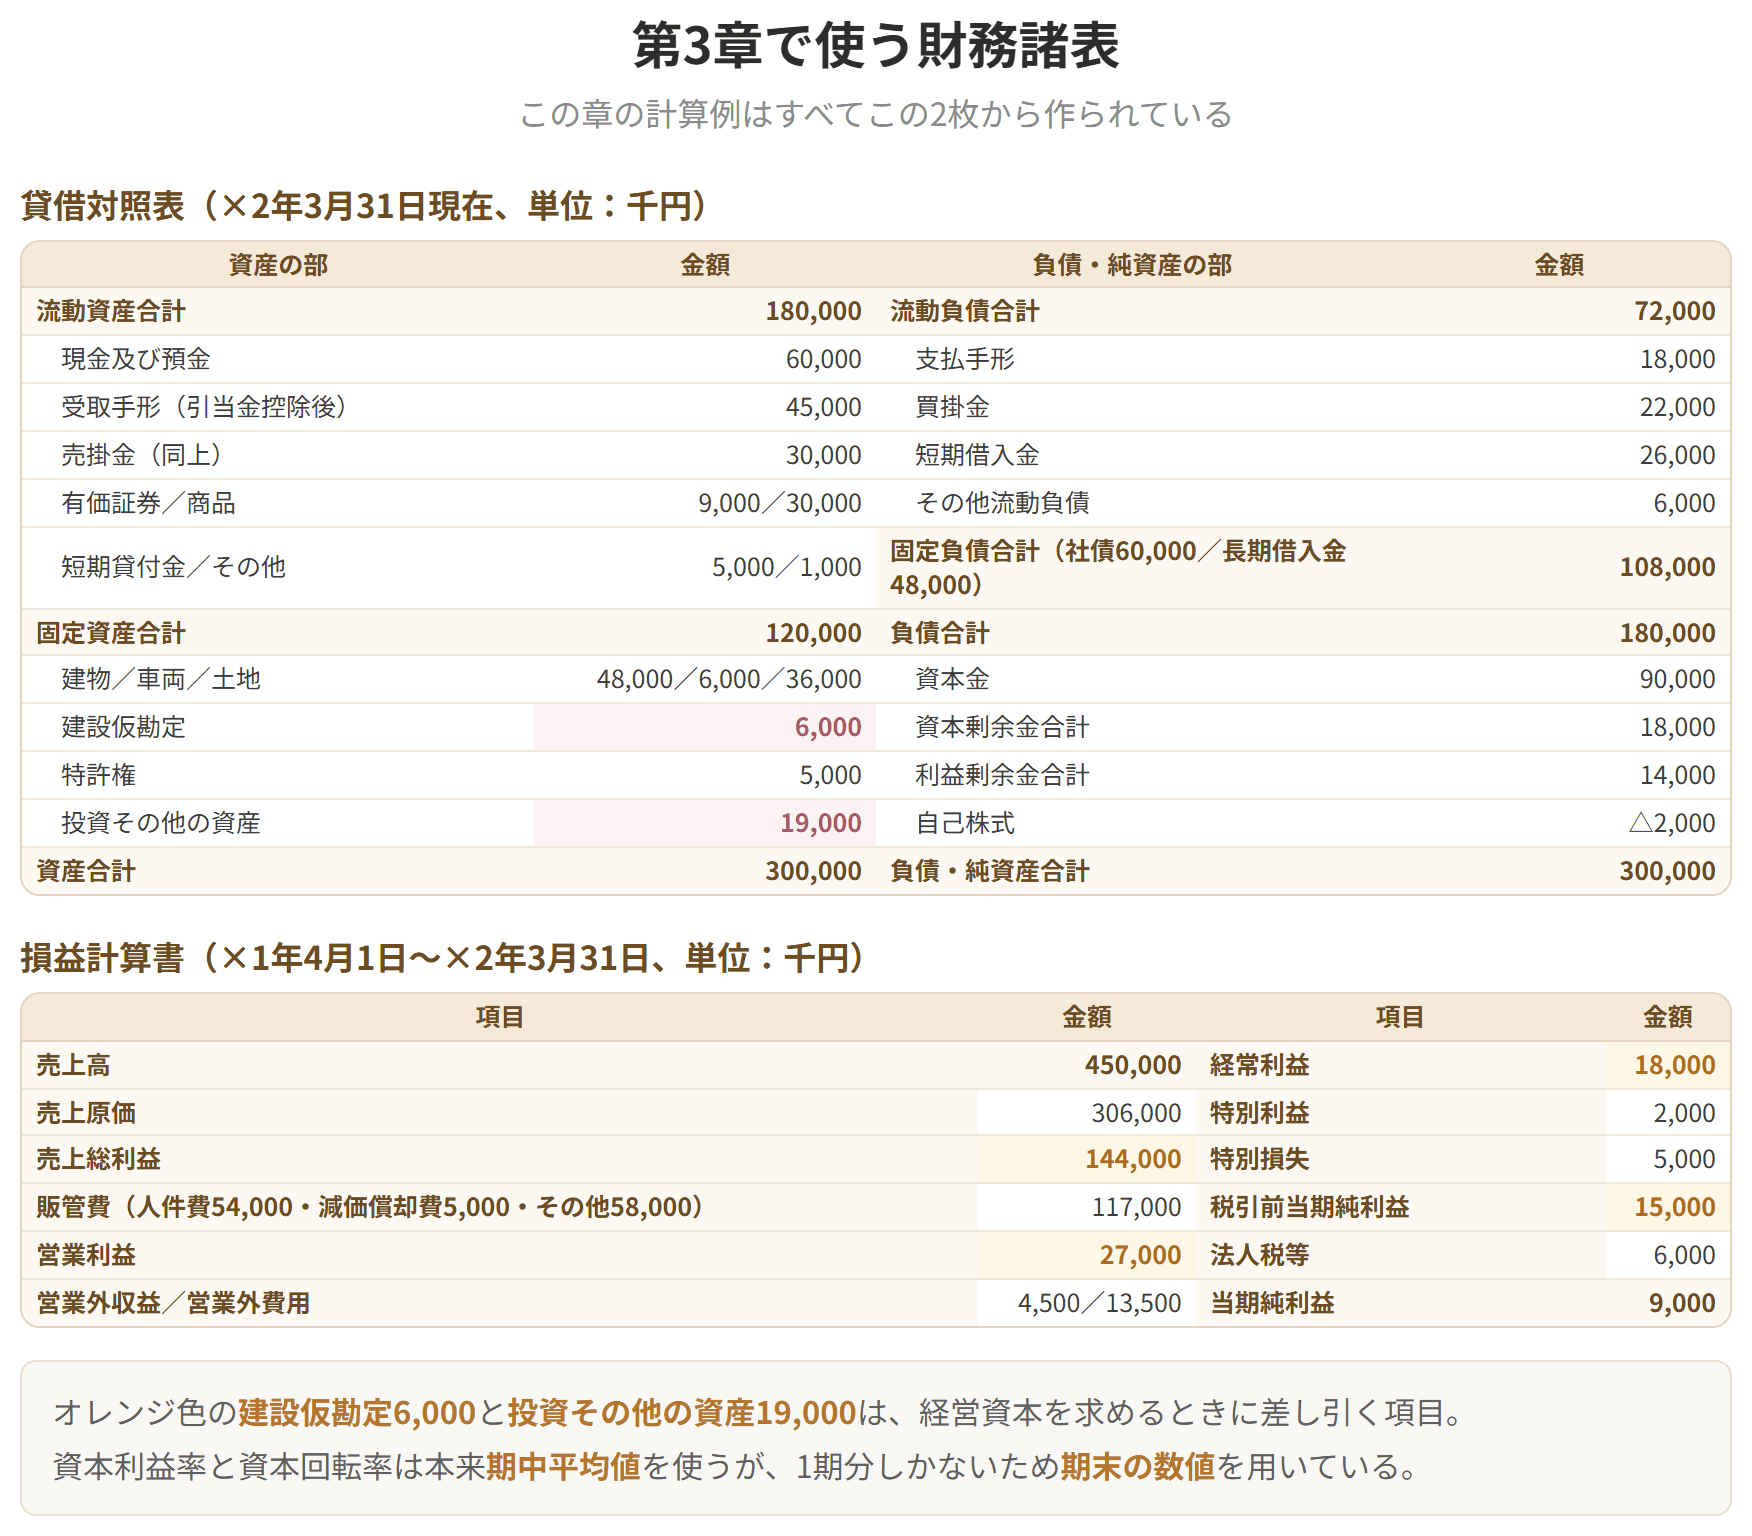Image resolution: width=1752 pixels, height=1536 pixels.
Task: Click the 特許権 row label
Action: (x=99, y=775)
